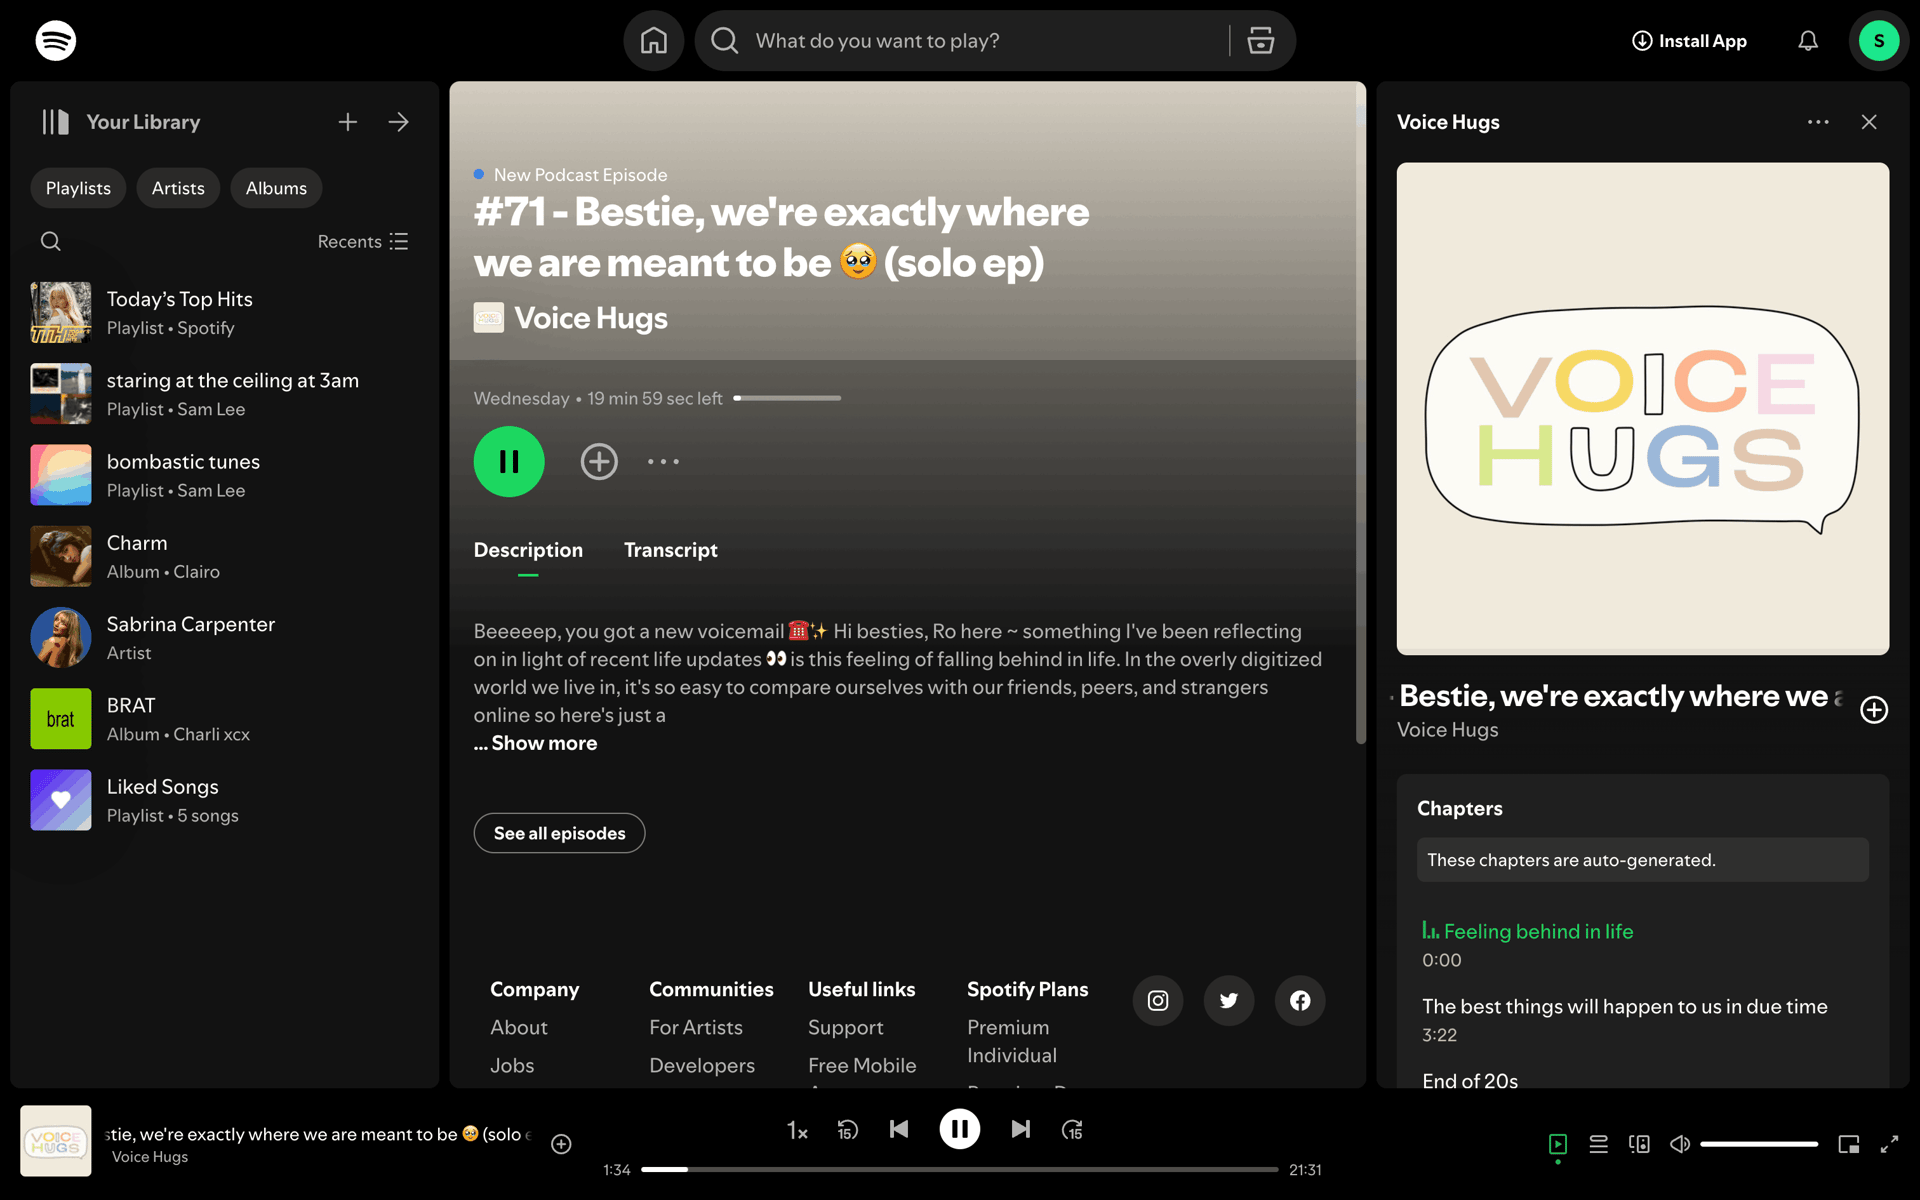This screenshot has width=1920, height=1200.
Task: Expand Your Library with arrow icon
Action: click(399, 122)
